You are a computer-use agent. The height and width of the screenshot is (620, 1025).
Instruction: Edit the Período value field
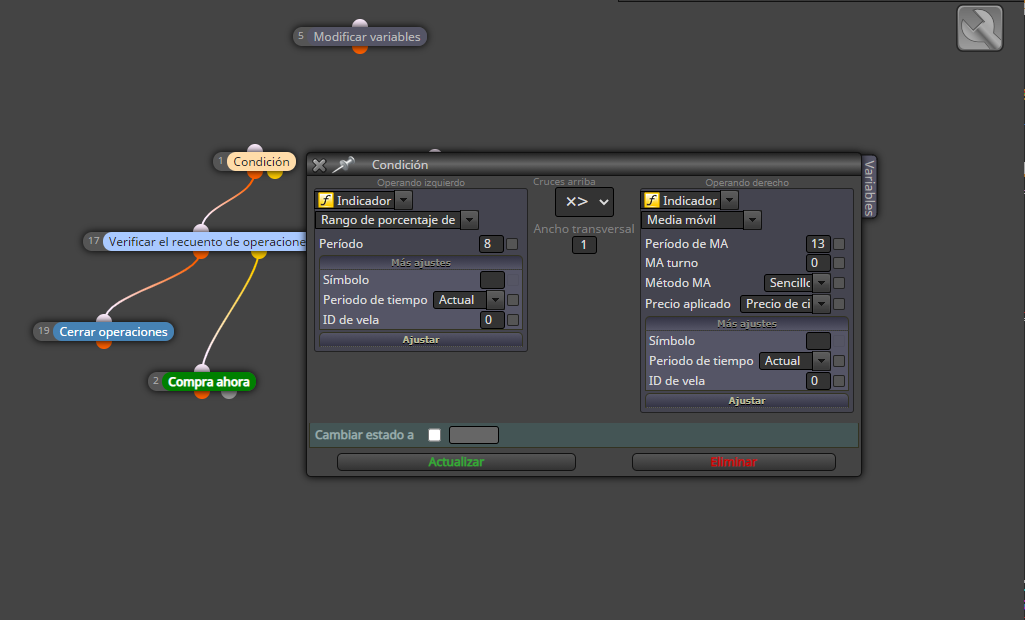click(x=491, y=244)
